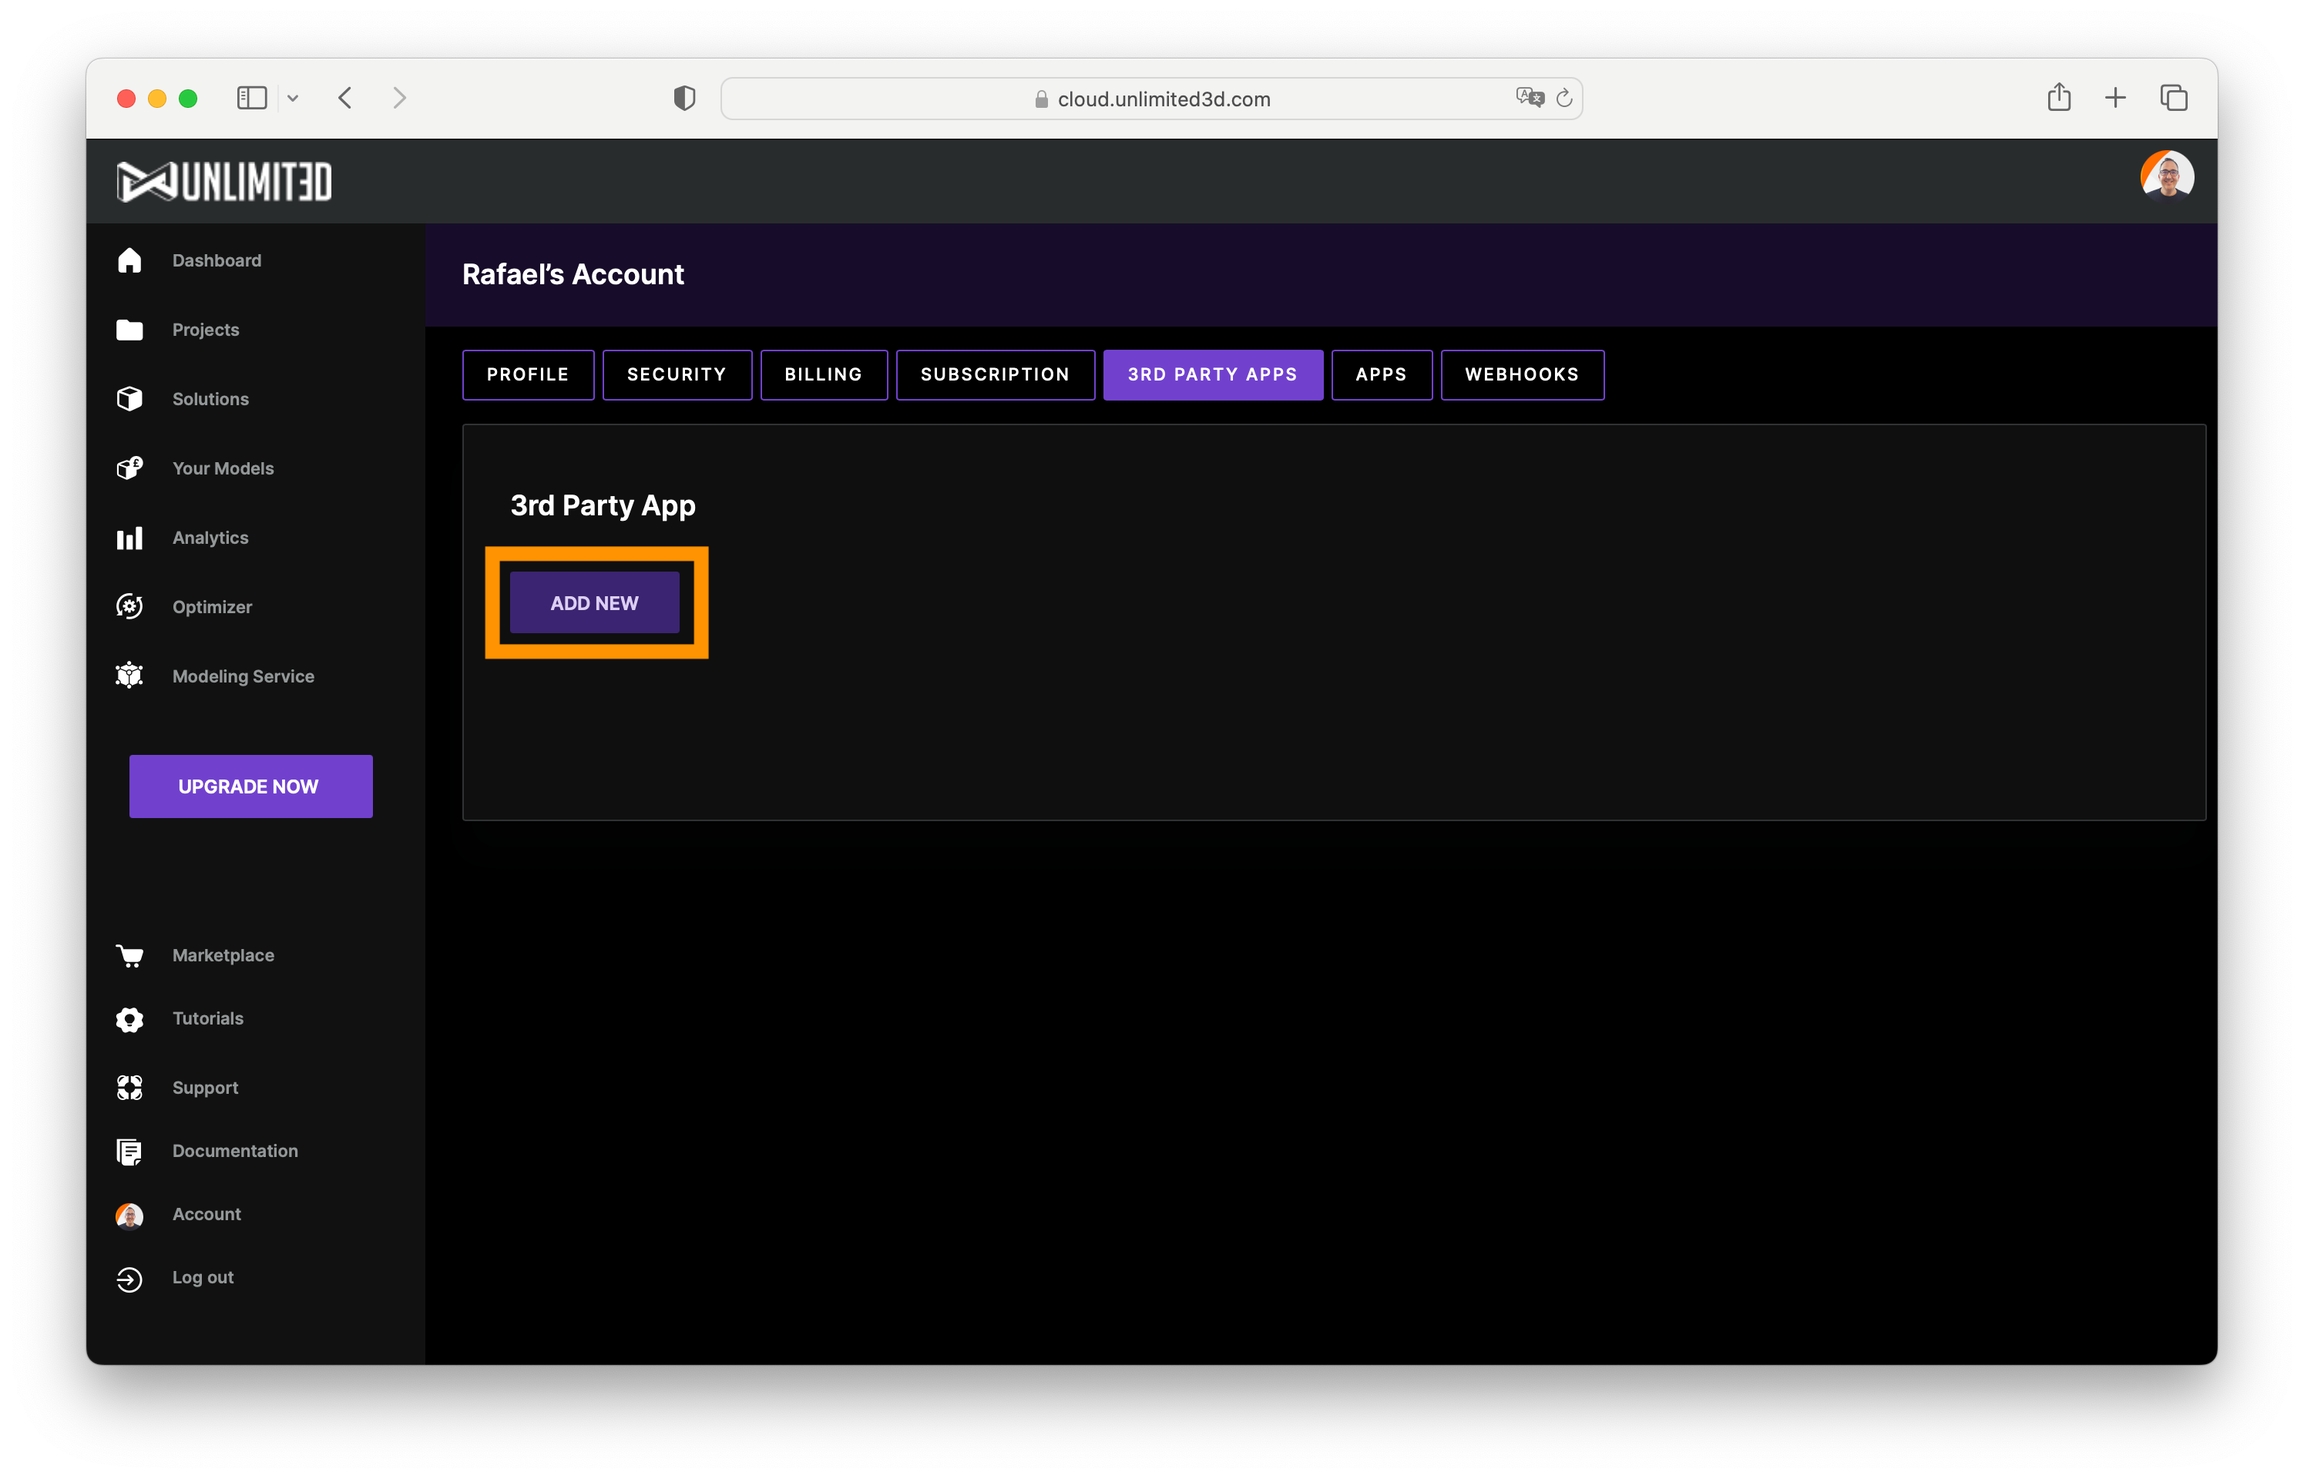2304x1479 pixels.
Task: Go back with Safari back arrow
Action: (345, 98)
